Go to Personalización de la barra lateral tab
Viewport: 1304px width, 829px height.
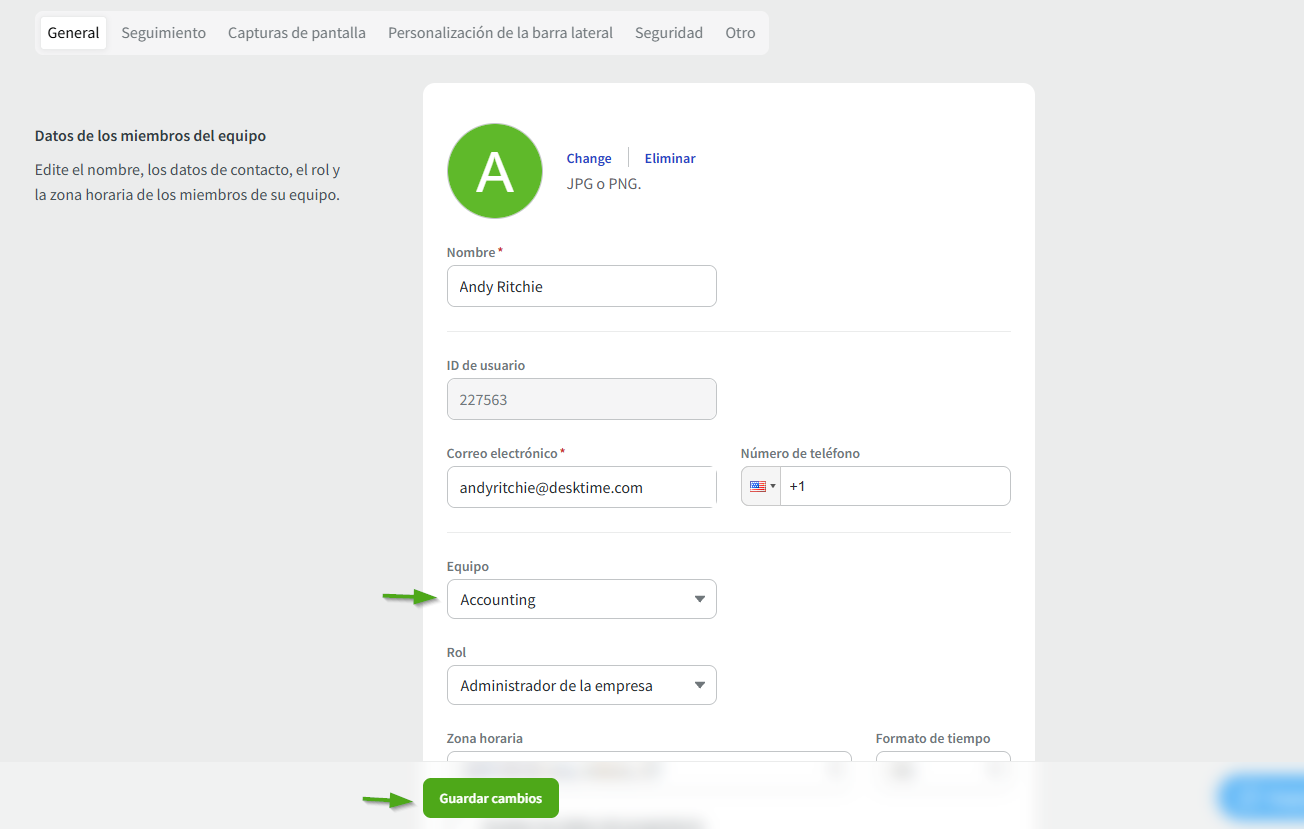click(x=500, y=33)
